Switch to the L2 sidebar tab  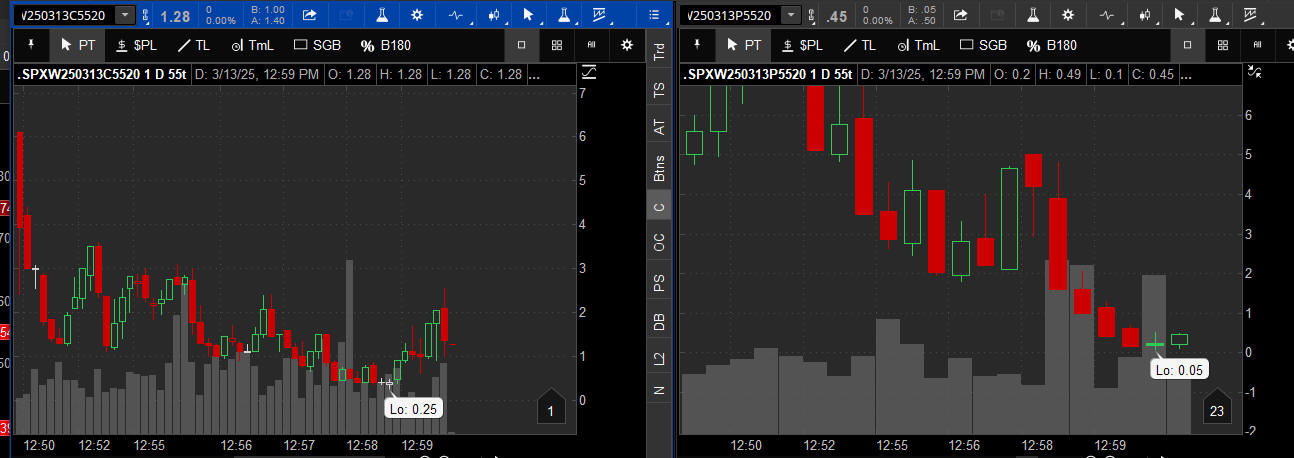(658, 358)
